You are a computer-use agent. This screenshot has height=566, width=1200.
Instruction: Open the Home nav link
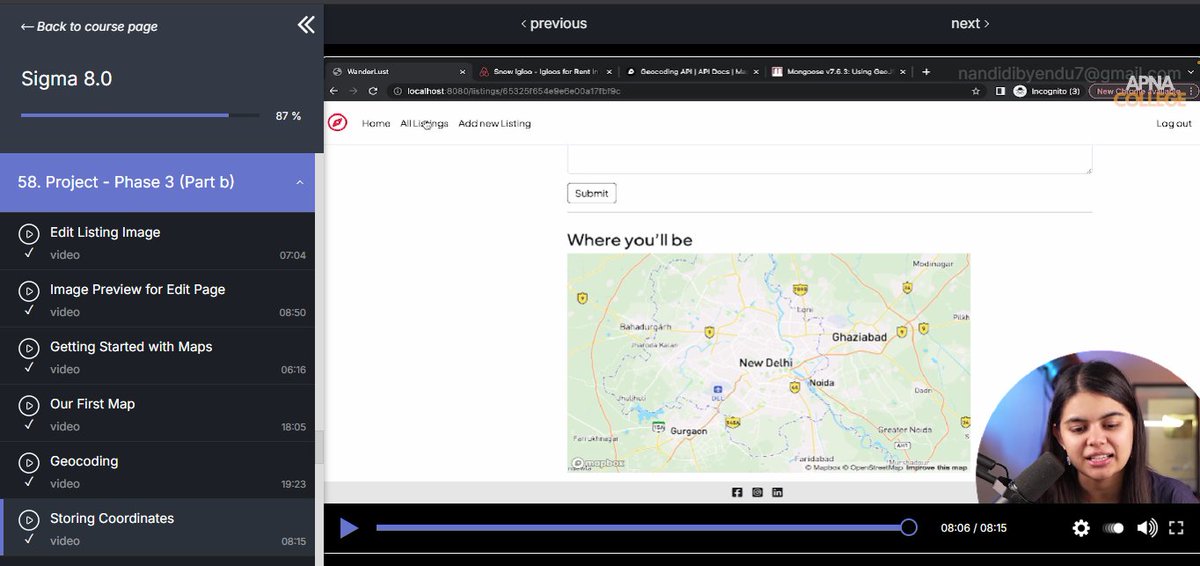(376, 124)
